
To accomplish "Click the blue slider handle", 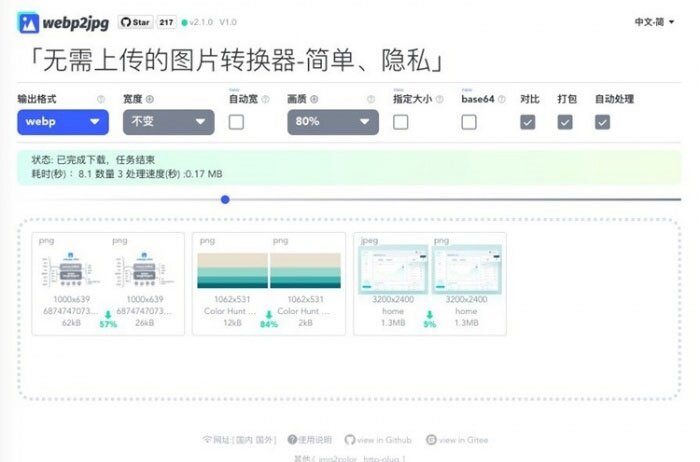I will 225,199.
